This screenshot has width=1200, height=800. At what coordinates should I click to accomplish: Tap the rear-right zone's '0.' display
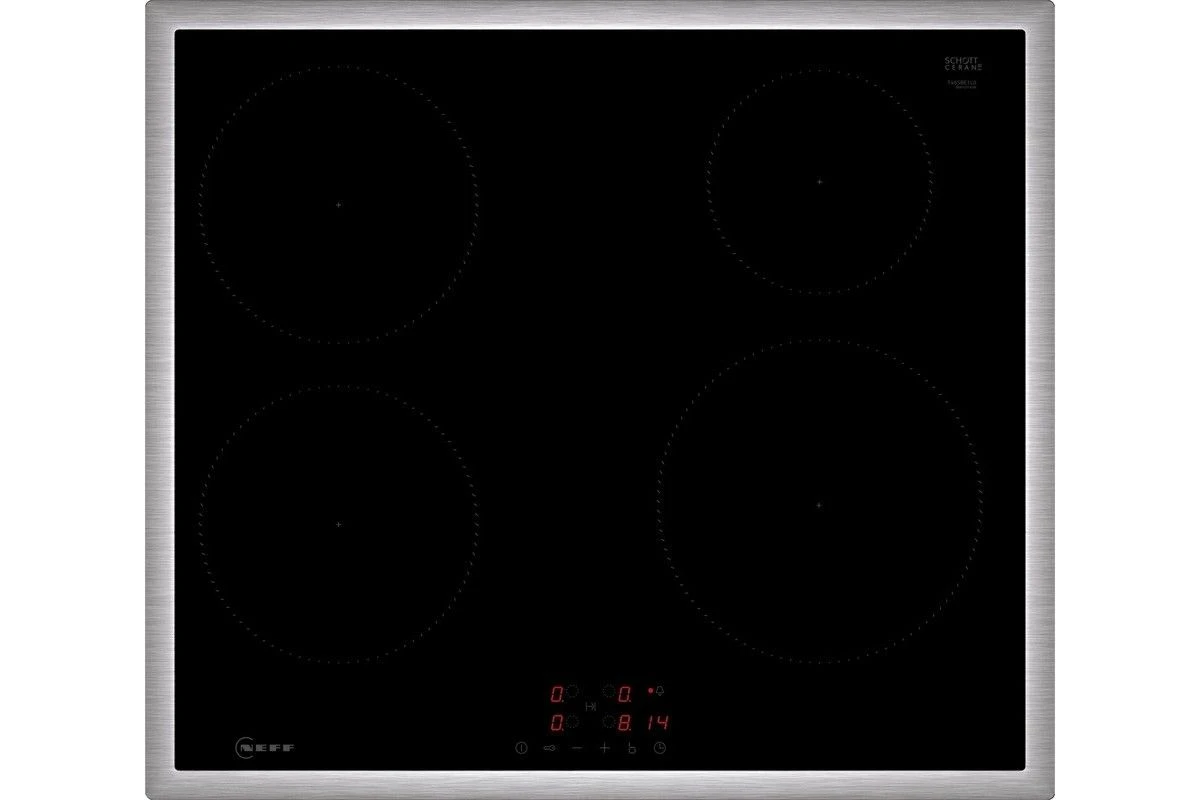point(626,692)
